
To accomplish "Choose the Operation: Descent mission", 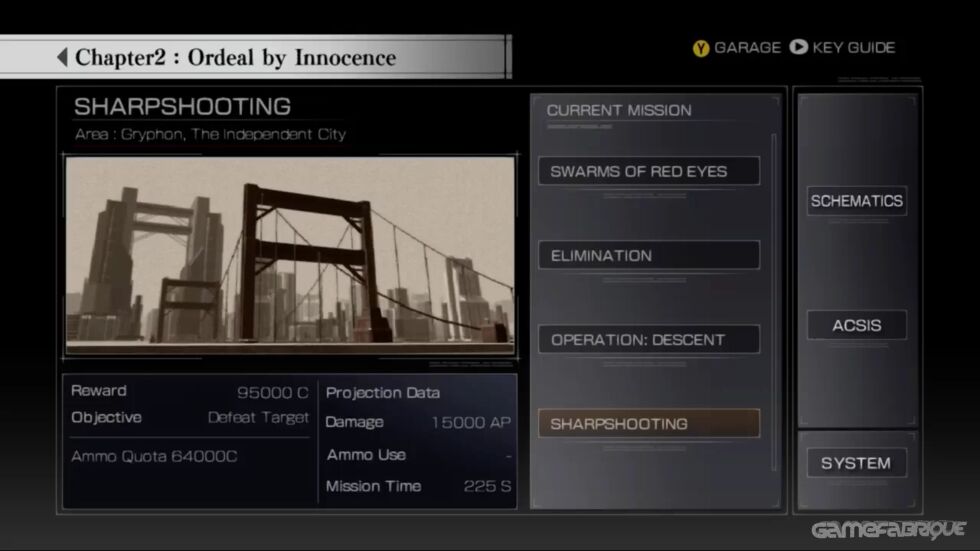I will 649,339.
